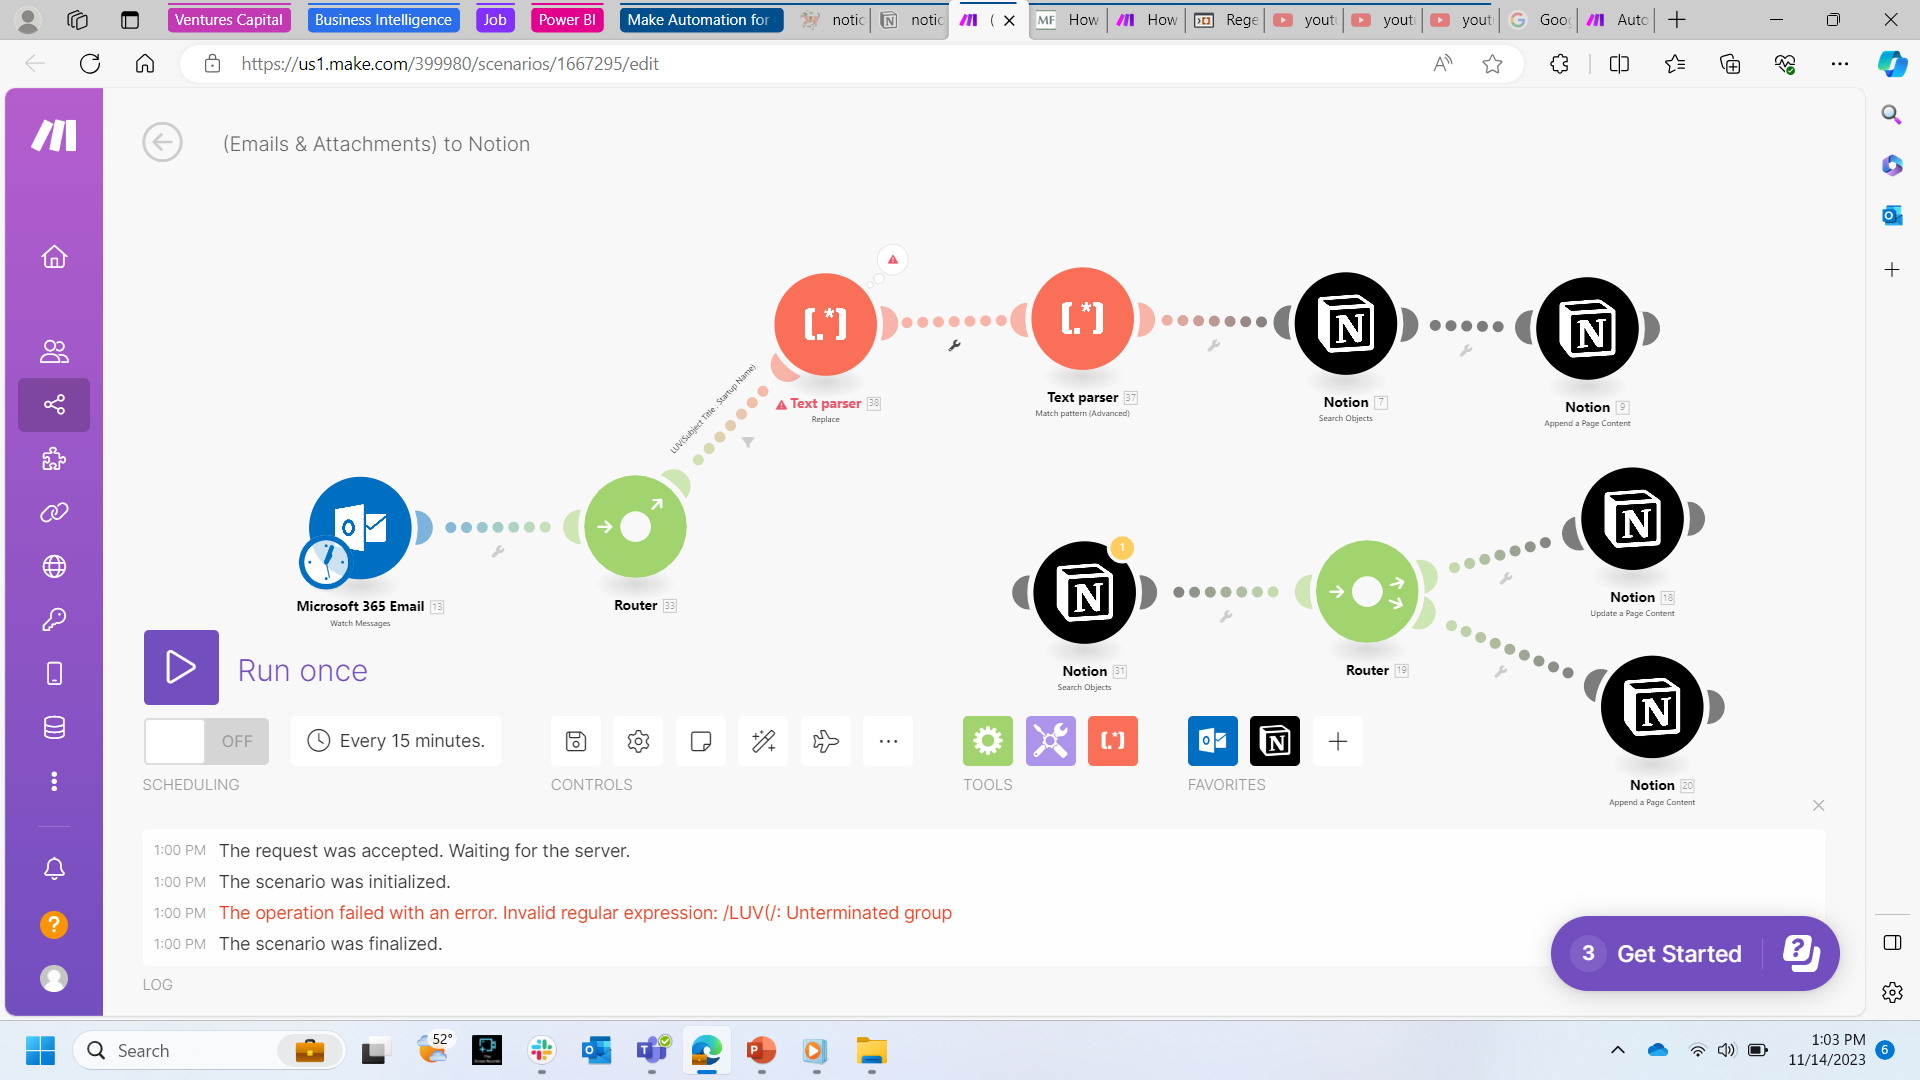Click the Notes icon in Controls
The width and height of the screenshot is (1920, 1080).
coord(701,741)
